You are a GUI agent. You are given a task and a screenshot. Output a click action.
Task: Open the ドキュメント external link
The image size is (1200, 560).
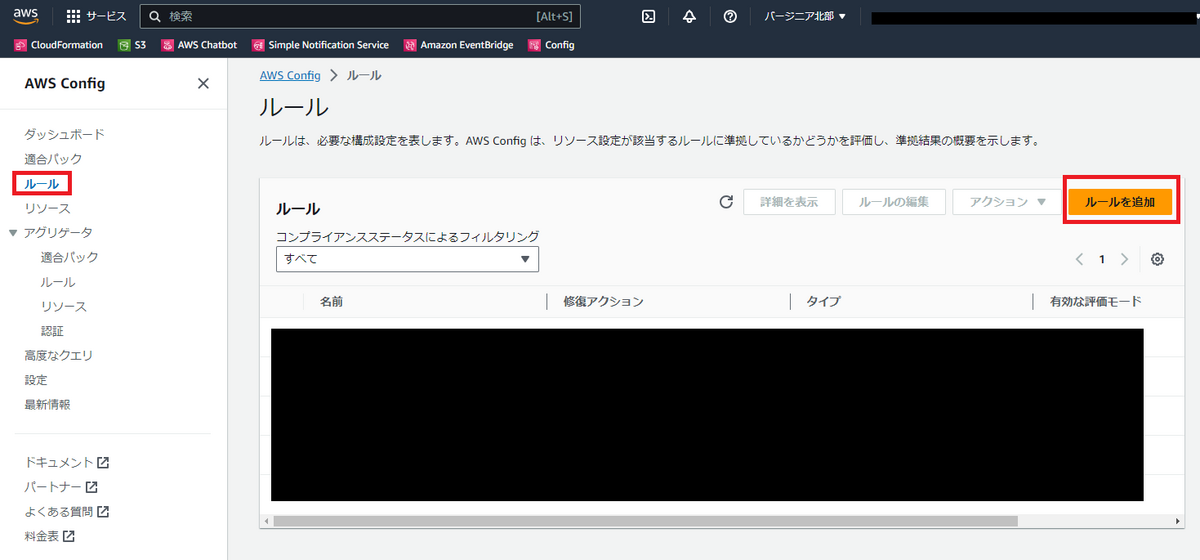66,463
